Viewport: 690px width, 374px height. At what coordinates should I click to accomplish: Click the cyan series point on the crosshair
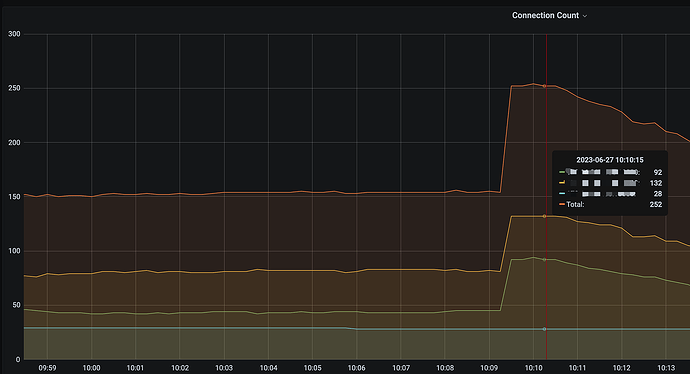(x=544, y=329)
